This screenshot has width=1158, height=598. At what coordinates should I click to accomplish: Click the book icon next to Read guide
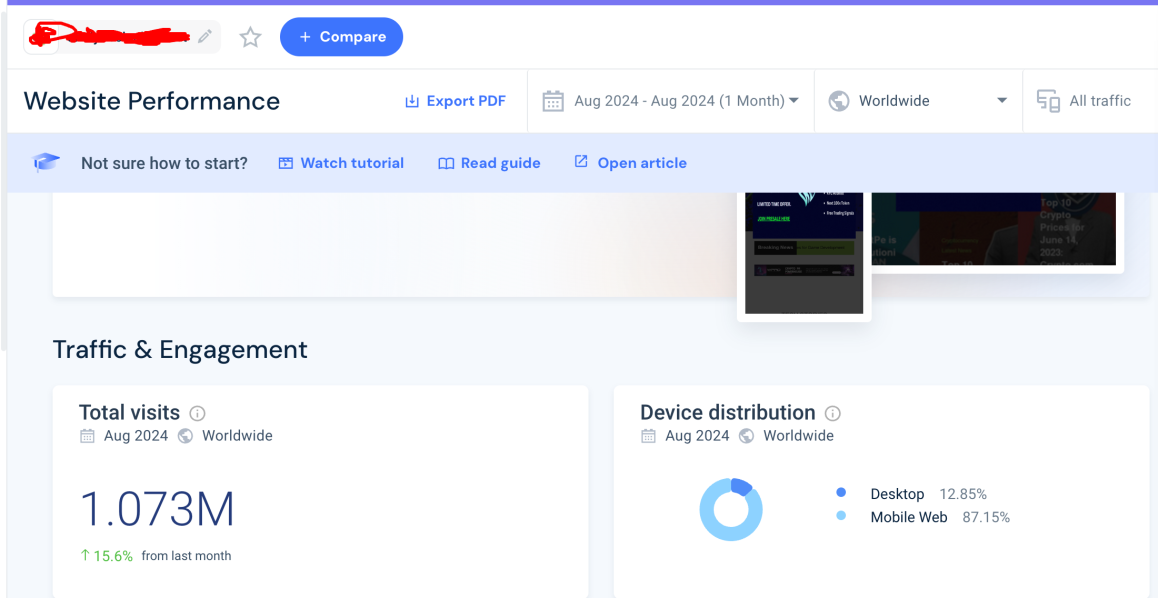[445, 164]
